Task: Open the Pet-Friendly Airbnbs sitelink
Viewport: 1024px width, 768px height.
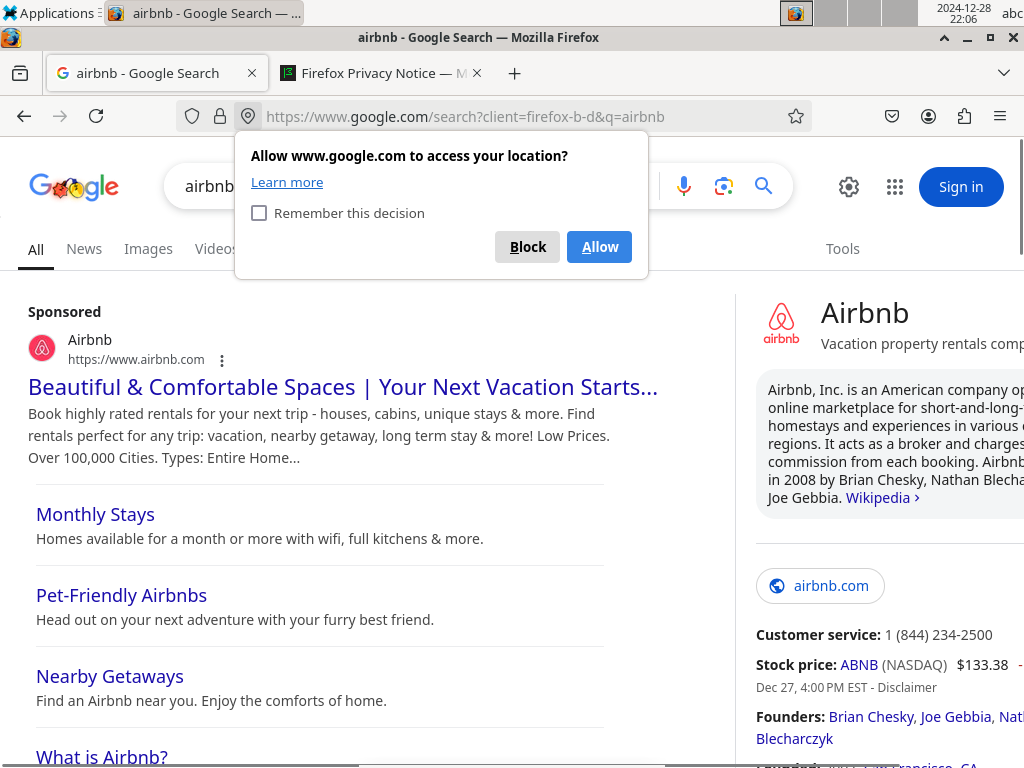Action: point(121,596)
